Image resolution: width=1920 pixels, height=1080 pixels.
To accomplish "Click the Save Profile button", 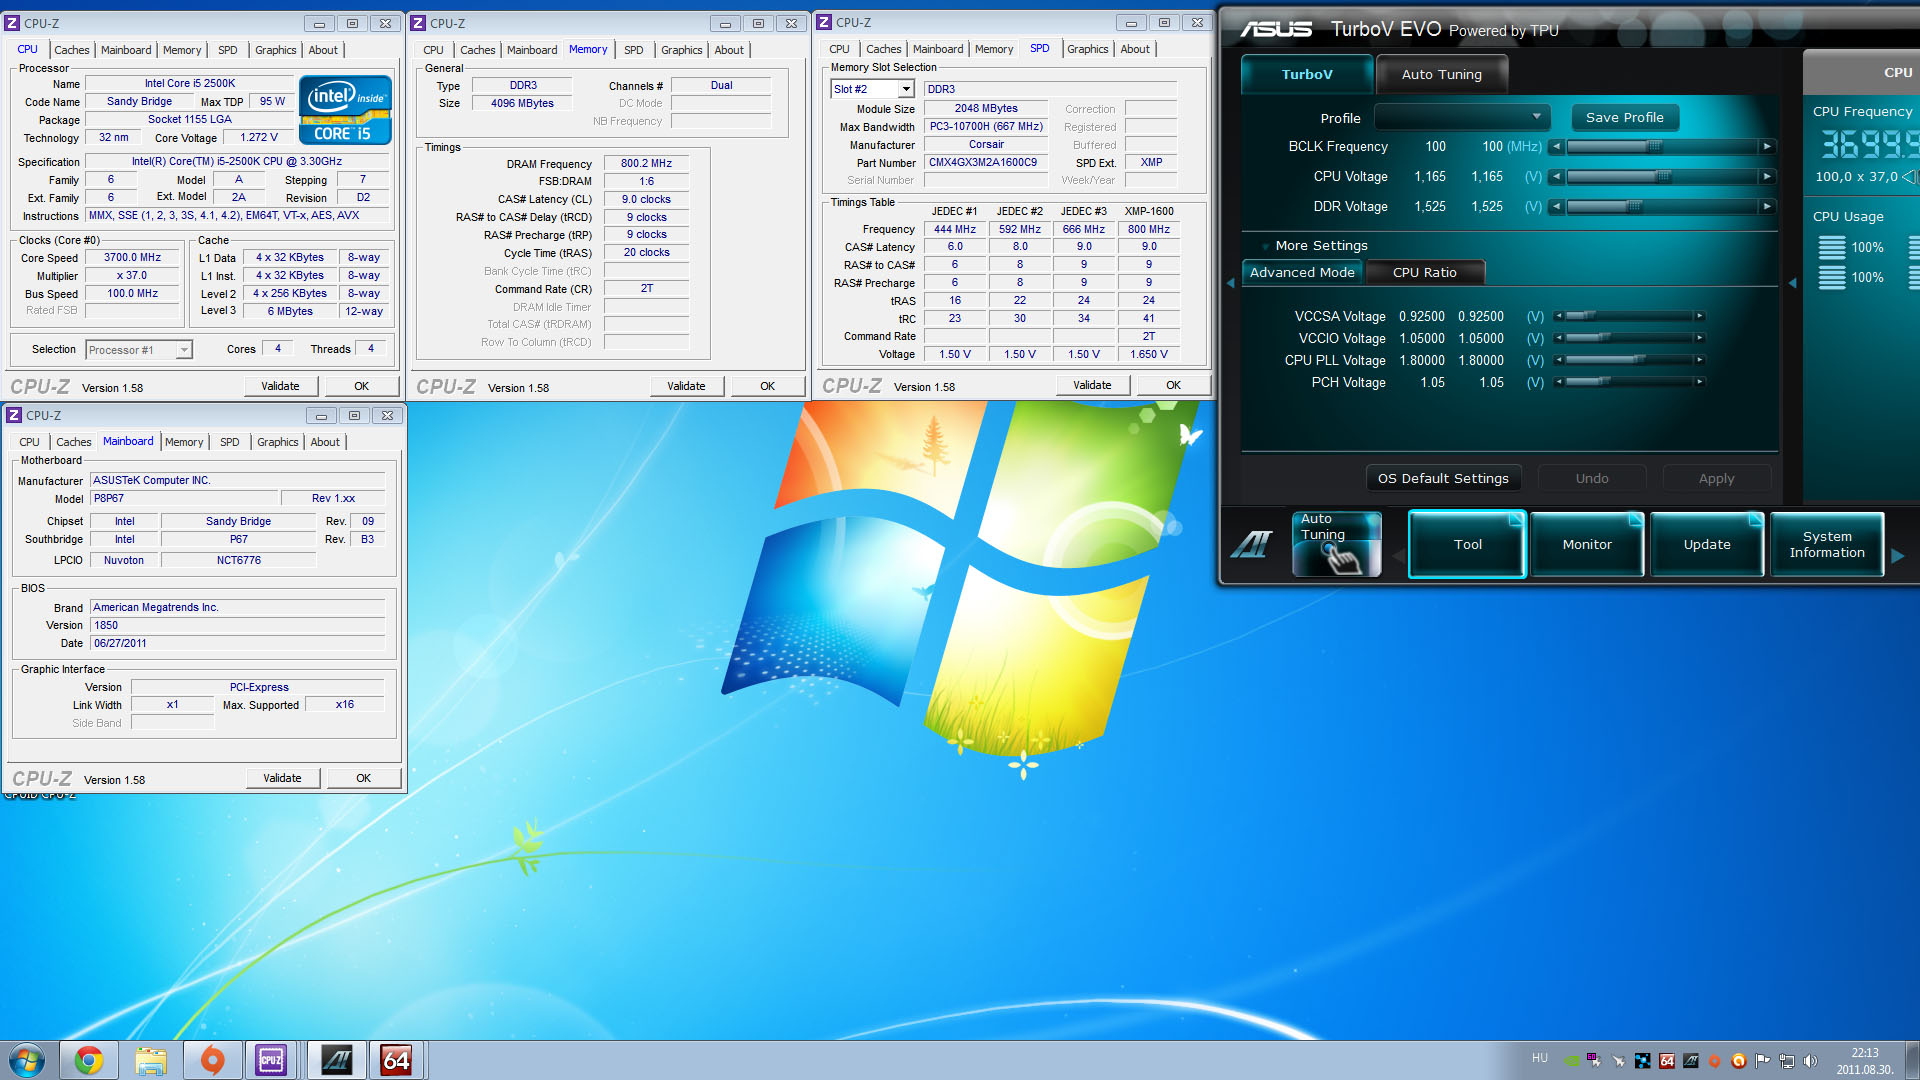I will (x=1624, y=118).
